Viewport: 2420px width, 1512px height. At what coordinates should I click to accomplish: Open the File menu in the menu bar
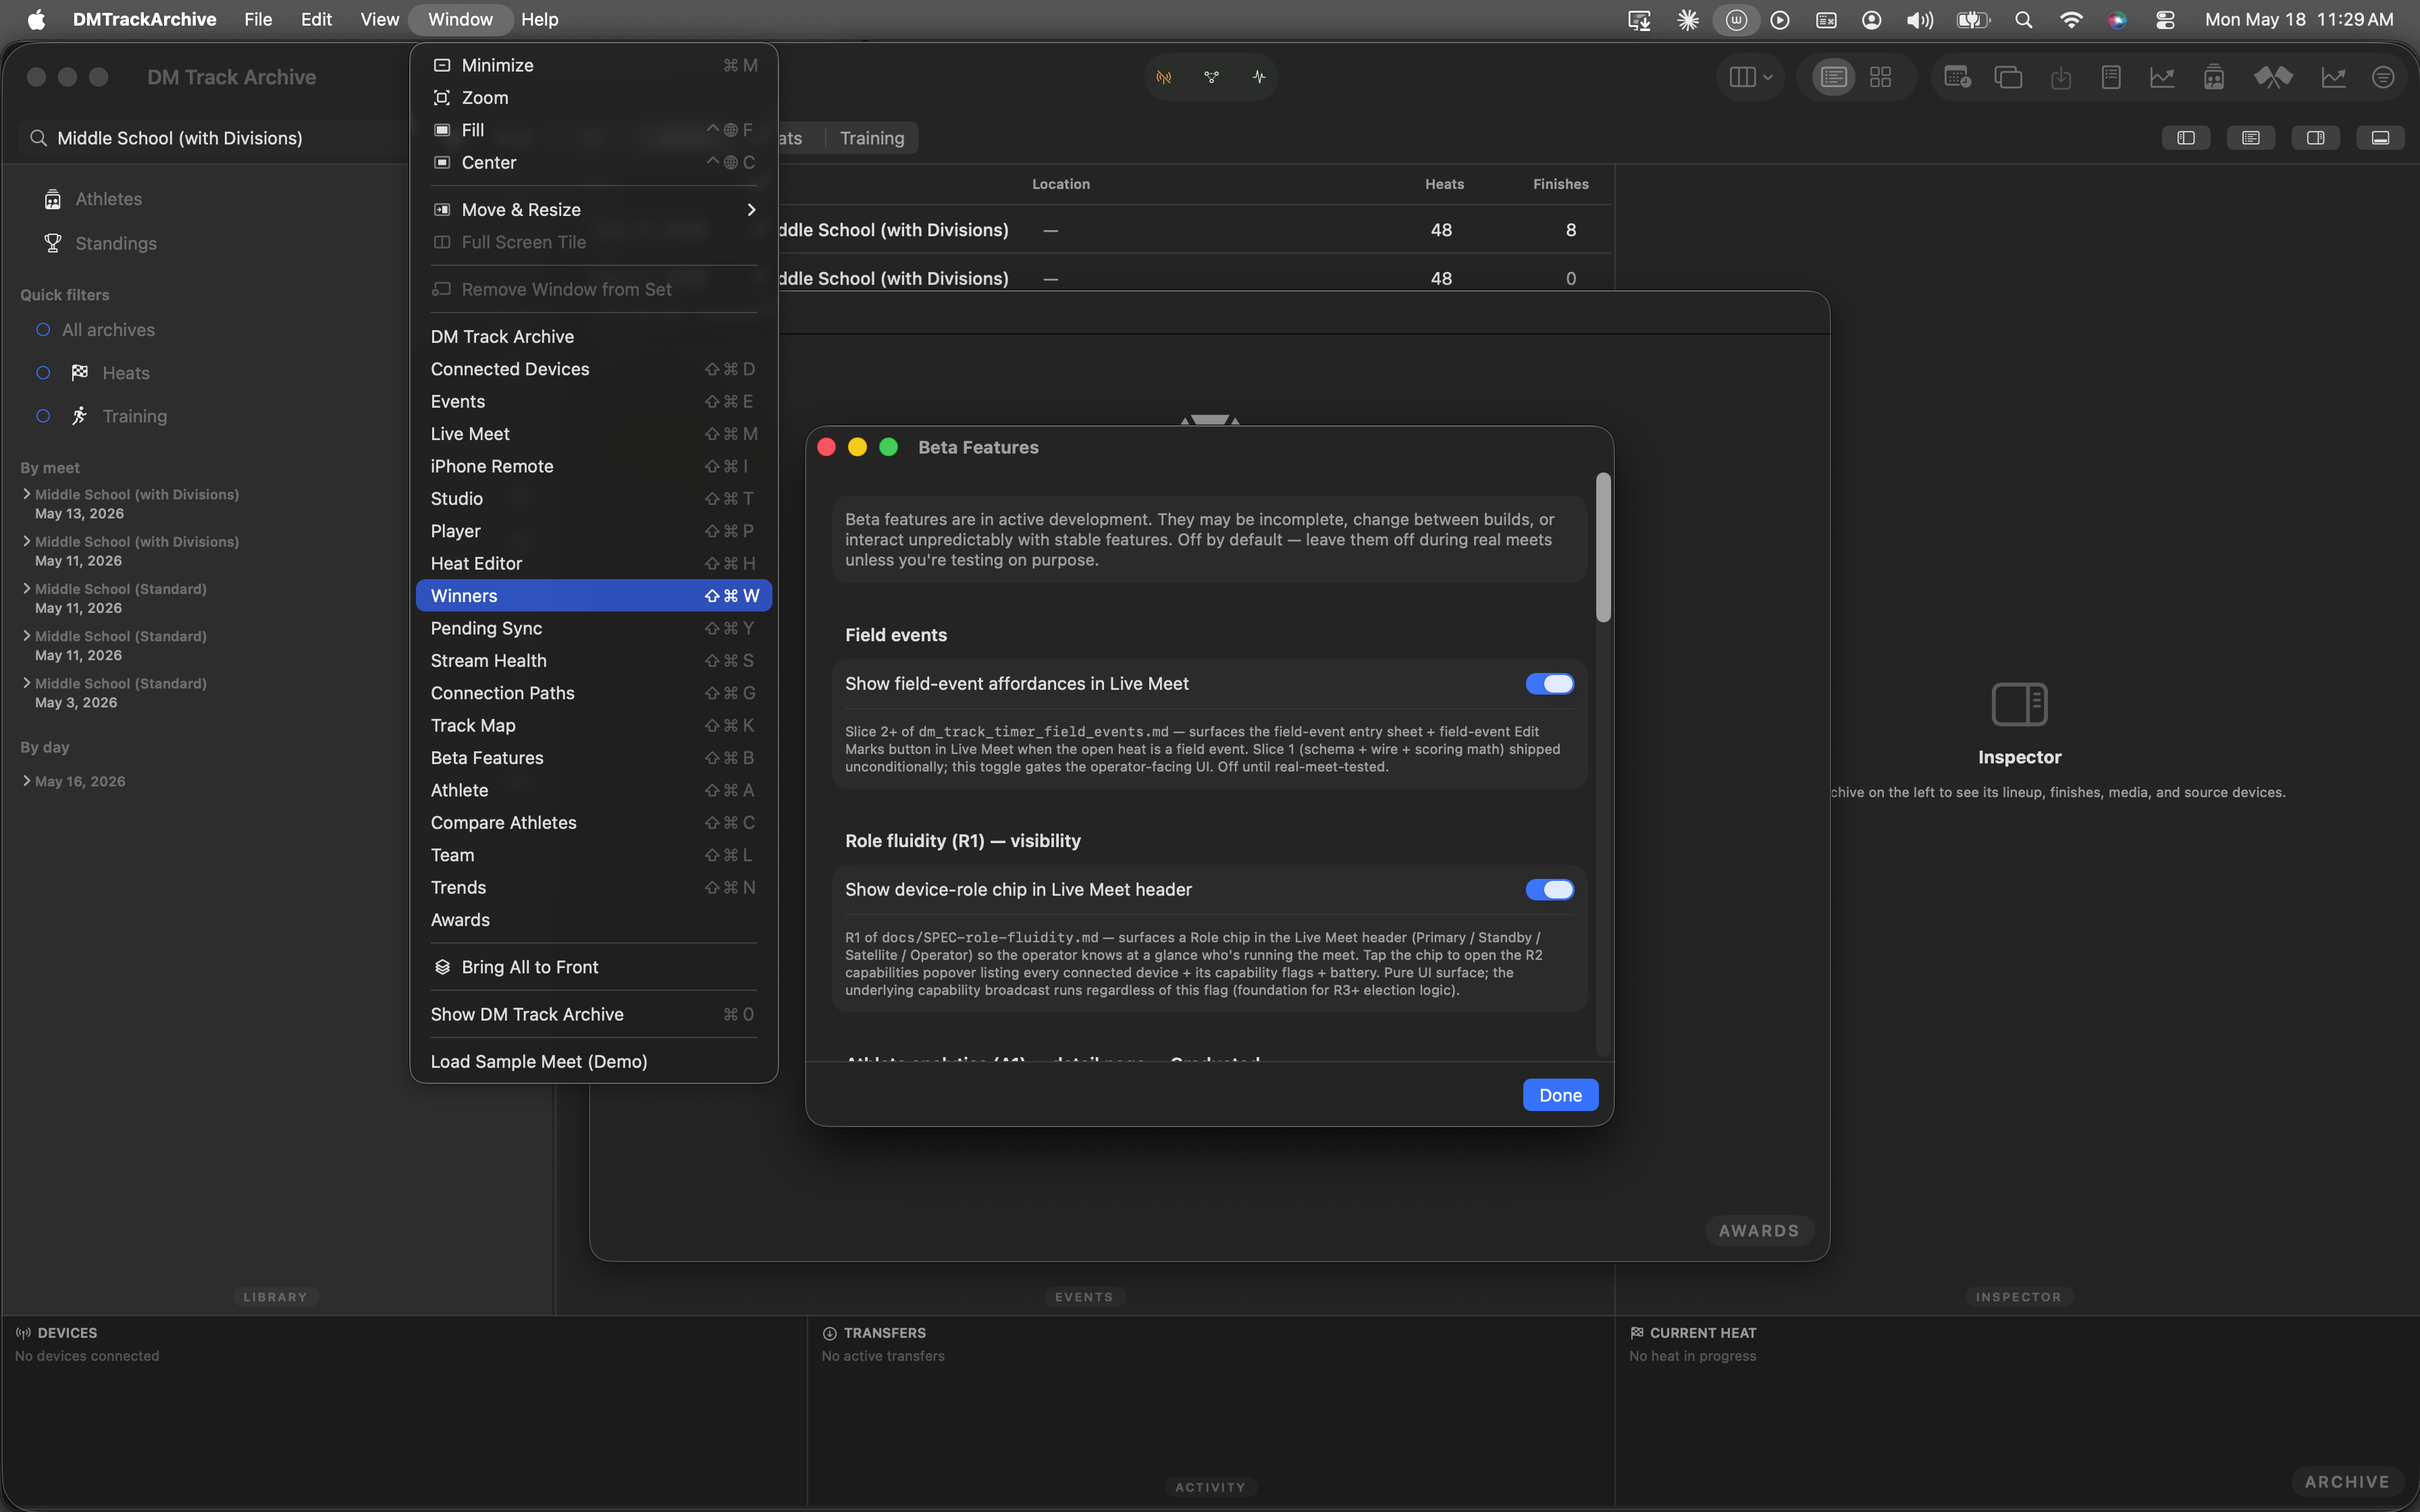[258, 19]
